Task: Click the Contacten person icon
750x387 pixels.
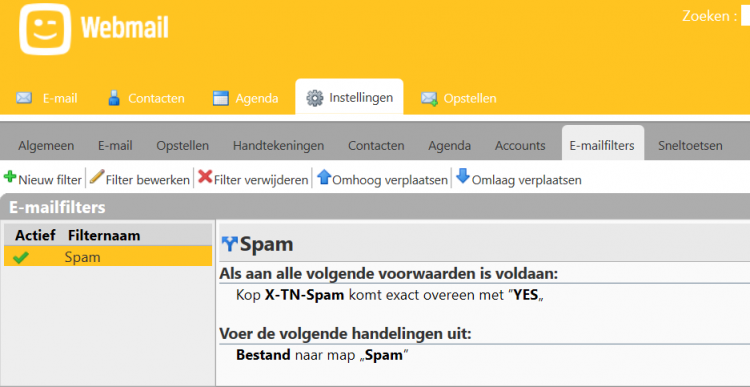Action: [114, 98]
